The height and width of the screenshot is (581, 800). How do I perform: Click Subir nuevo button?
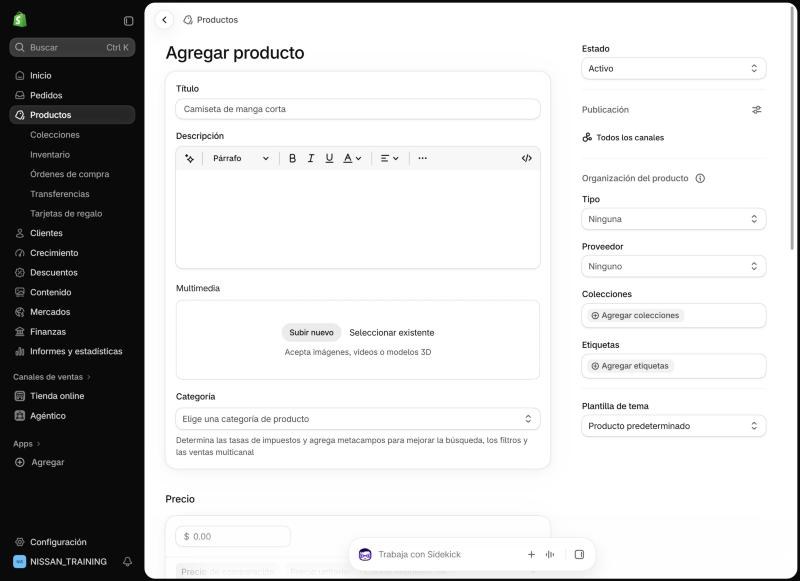click(x=311, y=333)
